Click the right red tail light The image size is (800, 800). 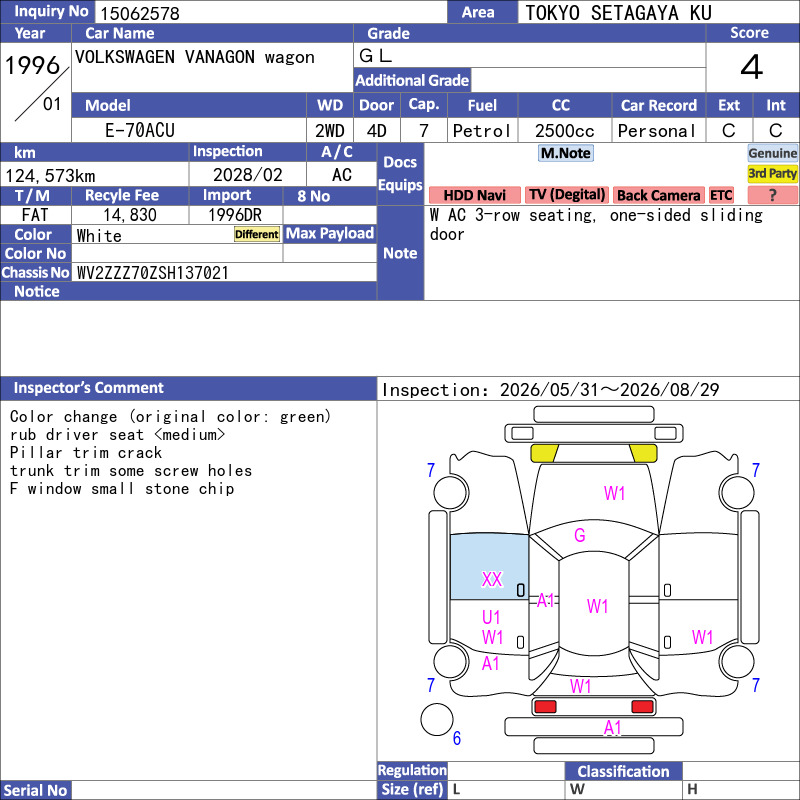pyautogui.click(x=642, y=707)
